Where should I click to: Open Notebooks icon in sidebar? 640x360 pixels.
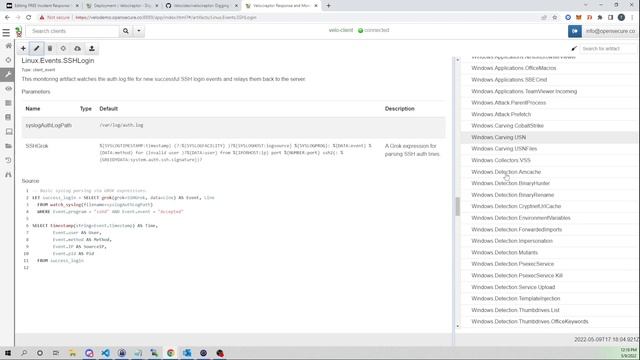pyautogui.click(x=8, y=117)
